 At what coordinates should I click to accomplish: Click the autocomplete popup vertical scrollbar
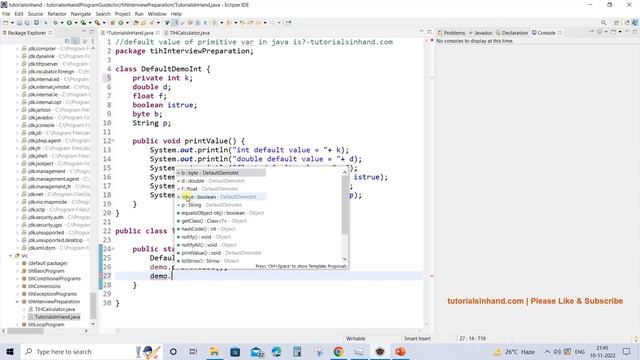tap(345, 206)
